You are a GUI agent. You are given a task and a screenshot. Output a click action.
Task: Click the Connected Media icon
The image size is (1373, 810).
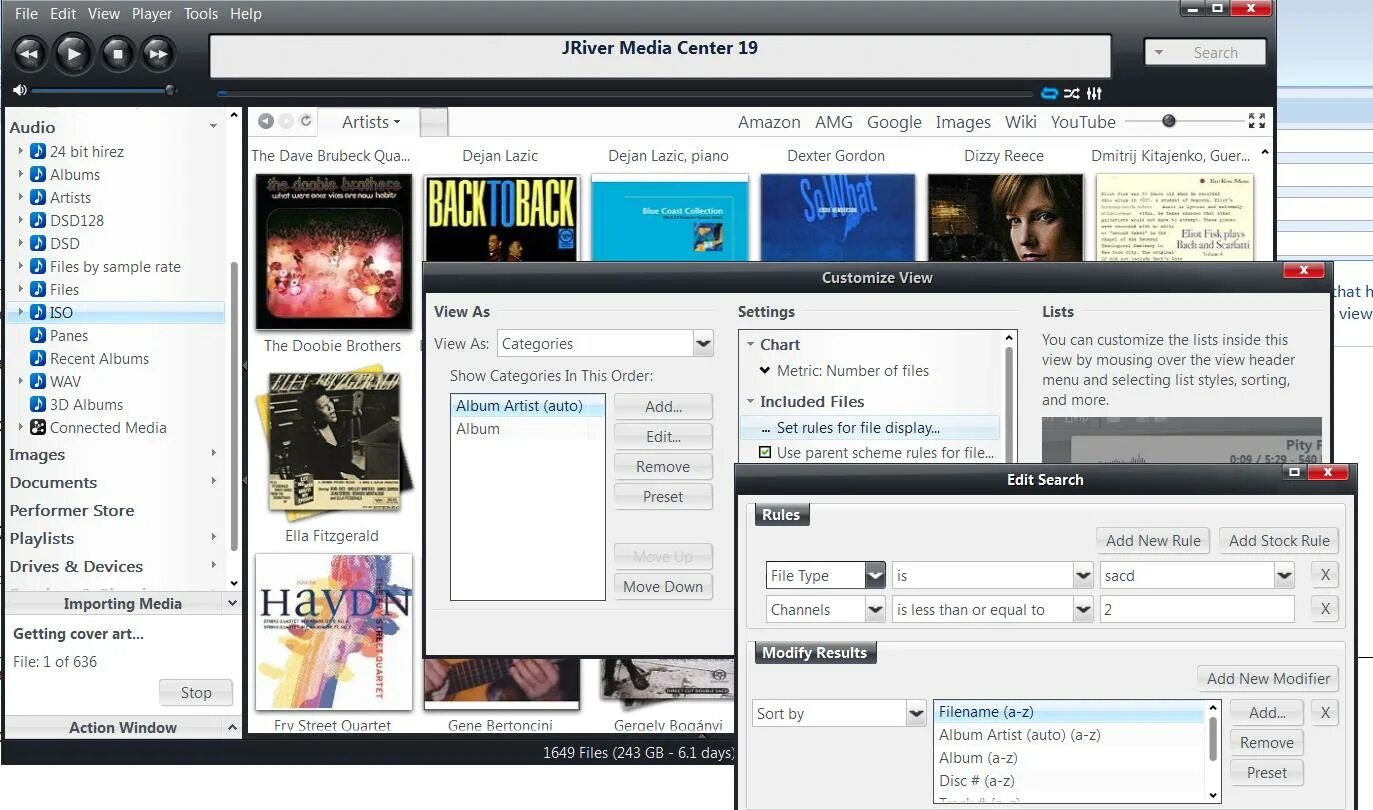[x=38, y=427]
